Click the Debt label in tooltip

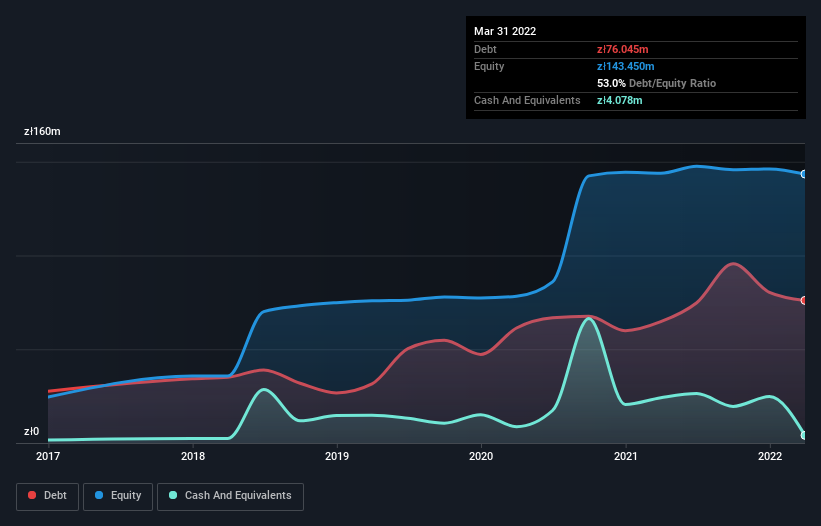pyautogui.click(x=485, y=49)
